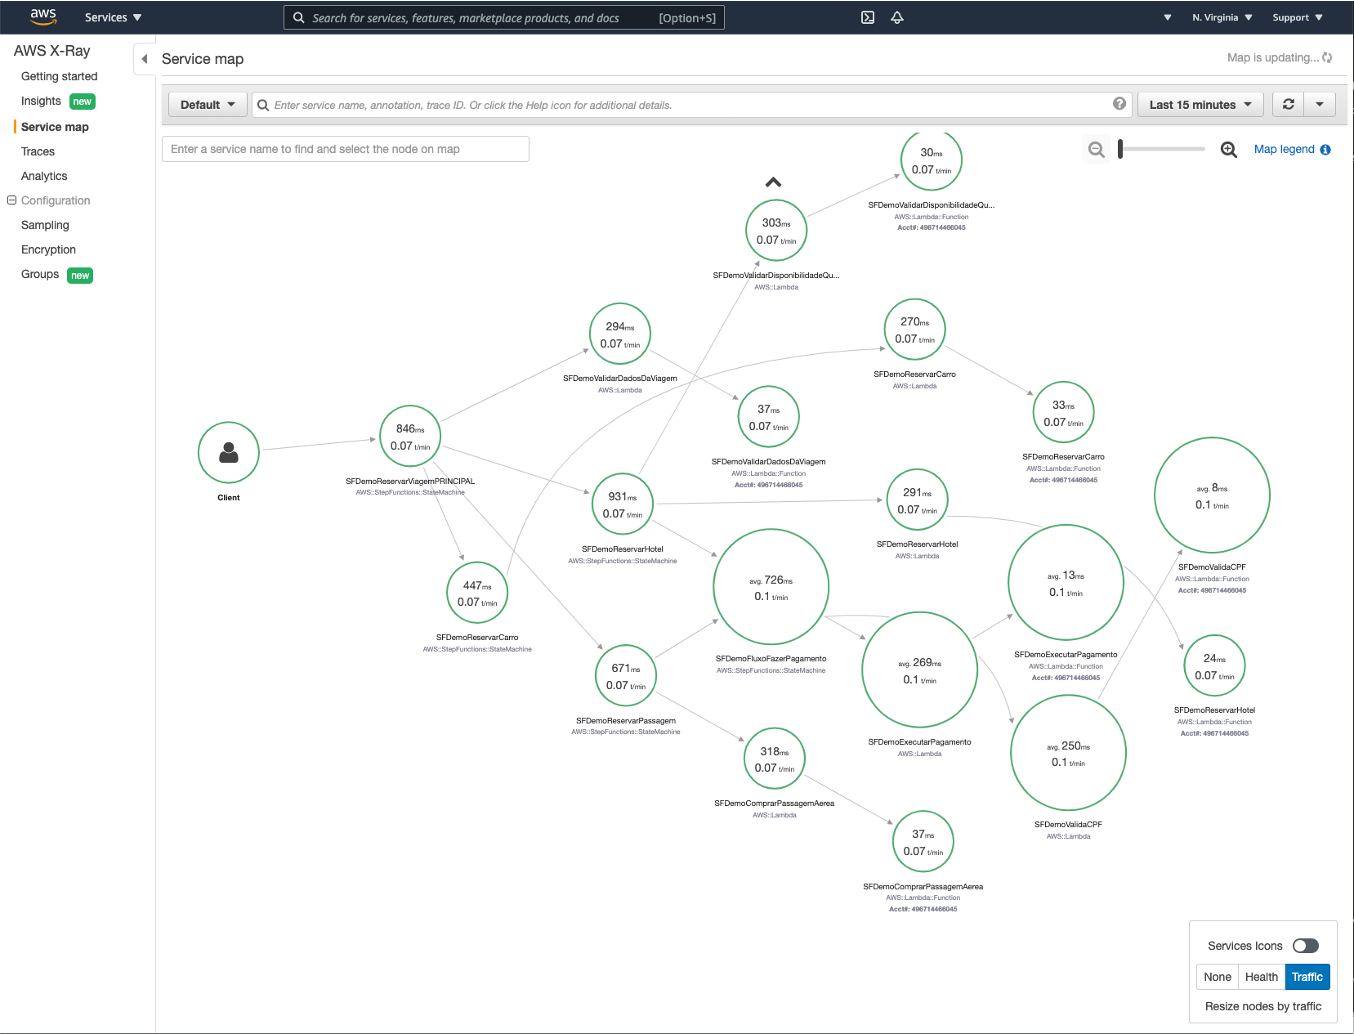The image size is (1354, 1034).
Task: Select Health node sizing option
Action: [1261, 977]
